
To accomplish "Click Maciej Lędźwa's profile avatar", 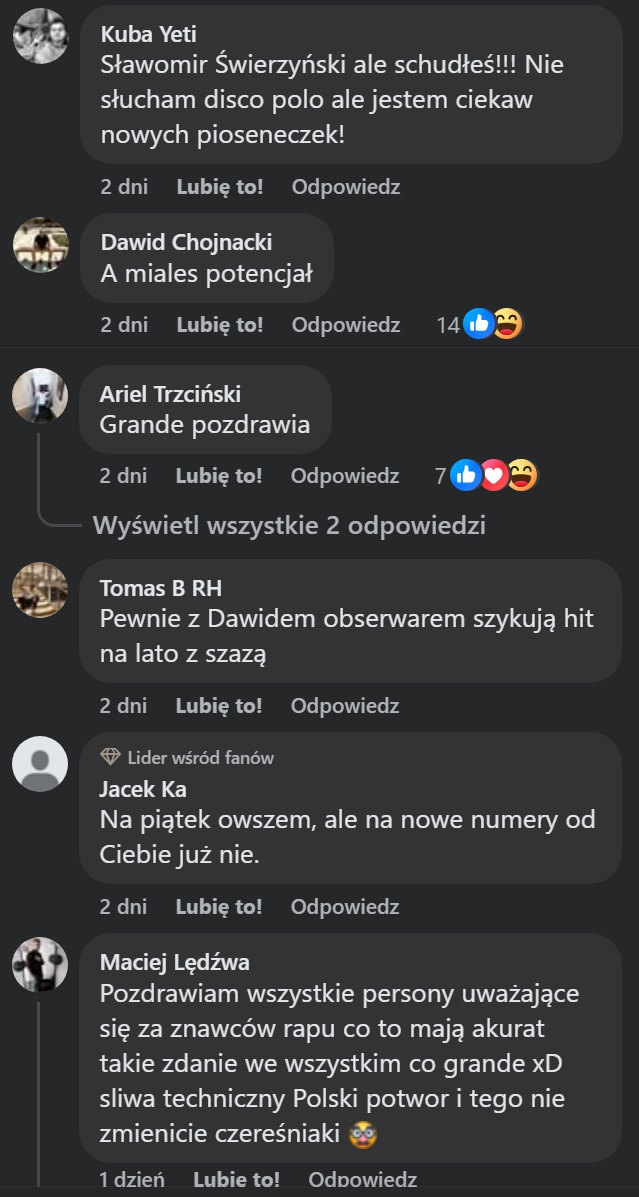I will (x=40, y=965).
